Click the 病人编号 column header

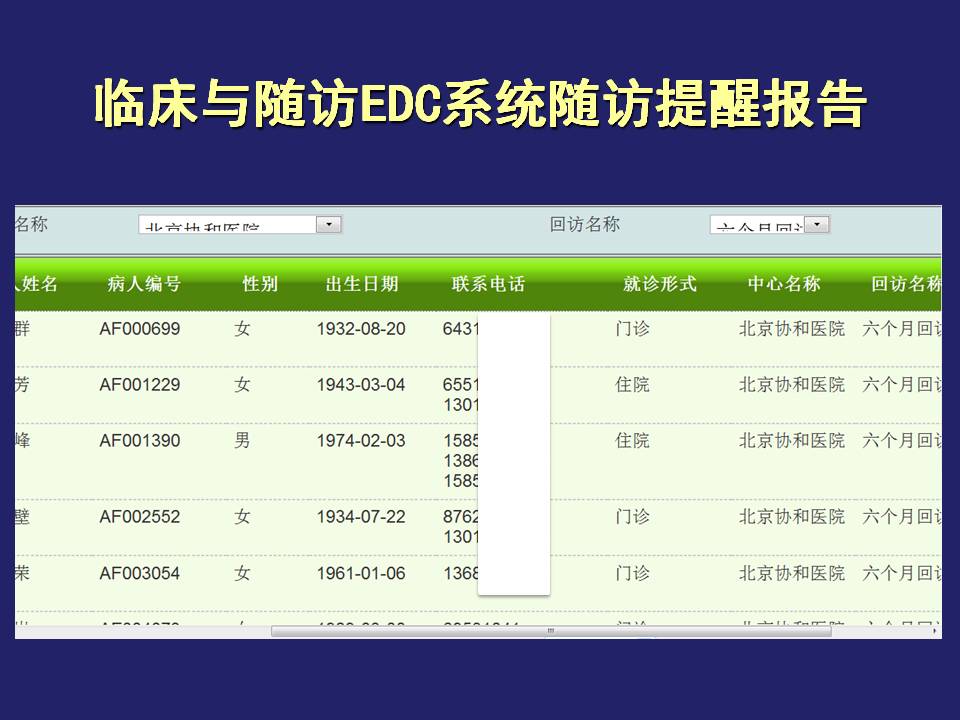(x=144, y=284)
